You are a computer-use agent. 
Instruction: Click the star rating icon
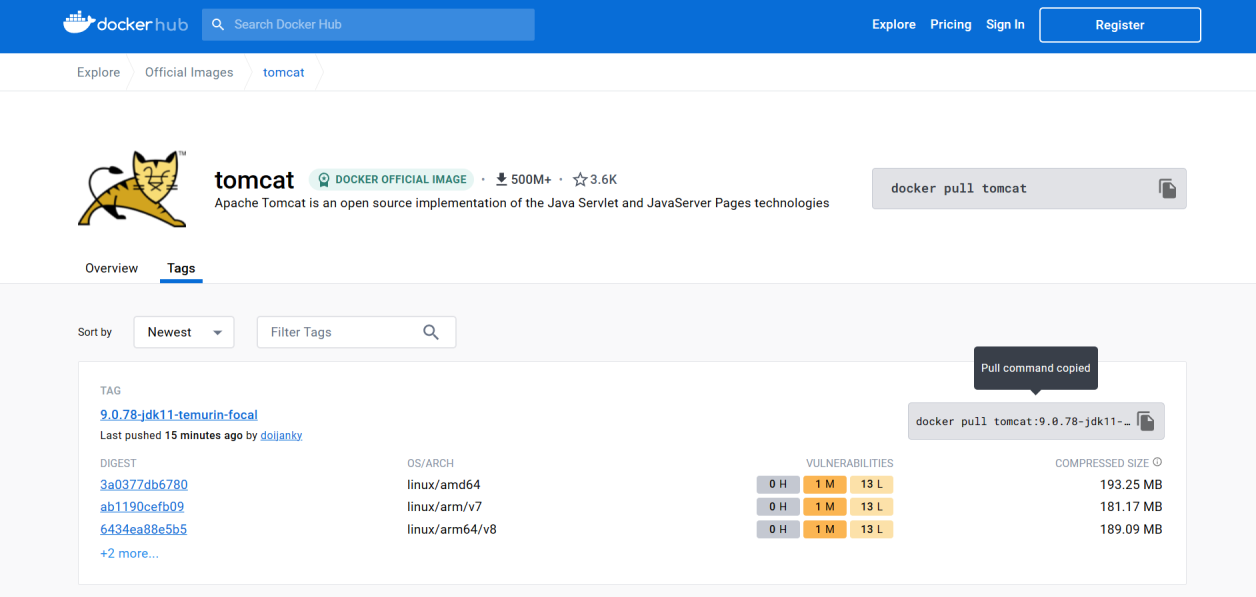(580, 180)
